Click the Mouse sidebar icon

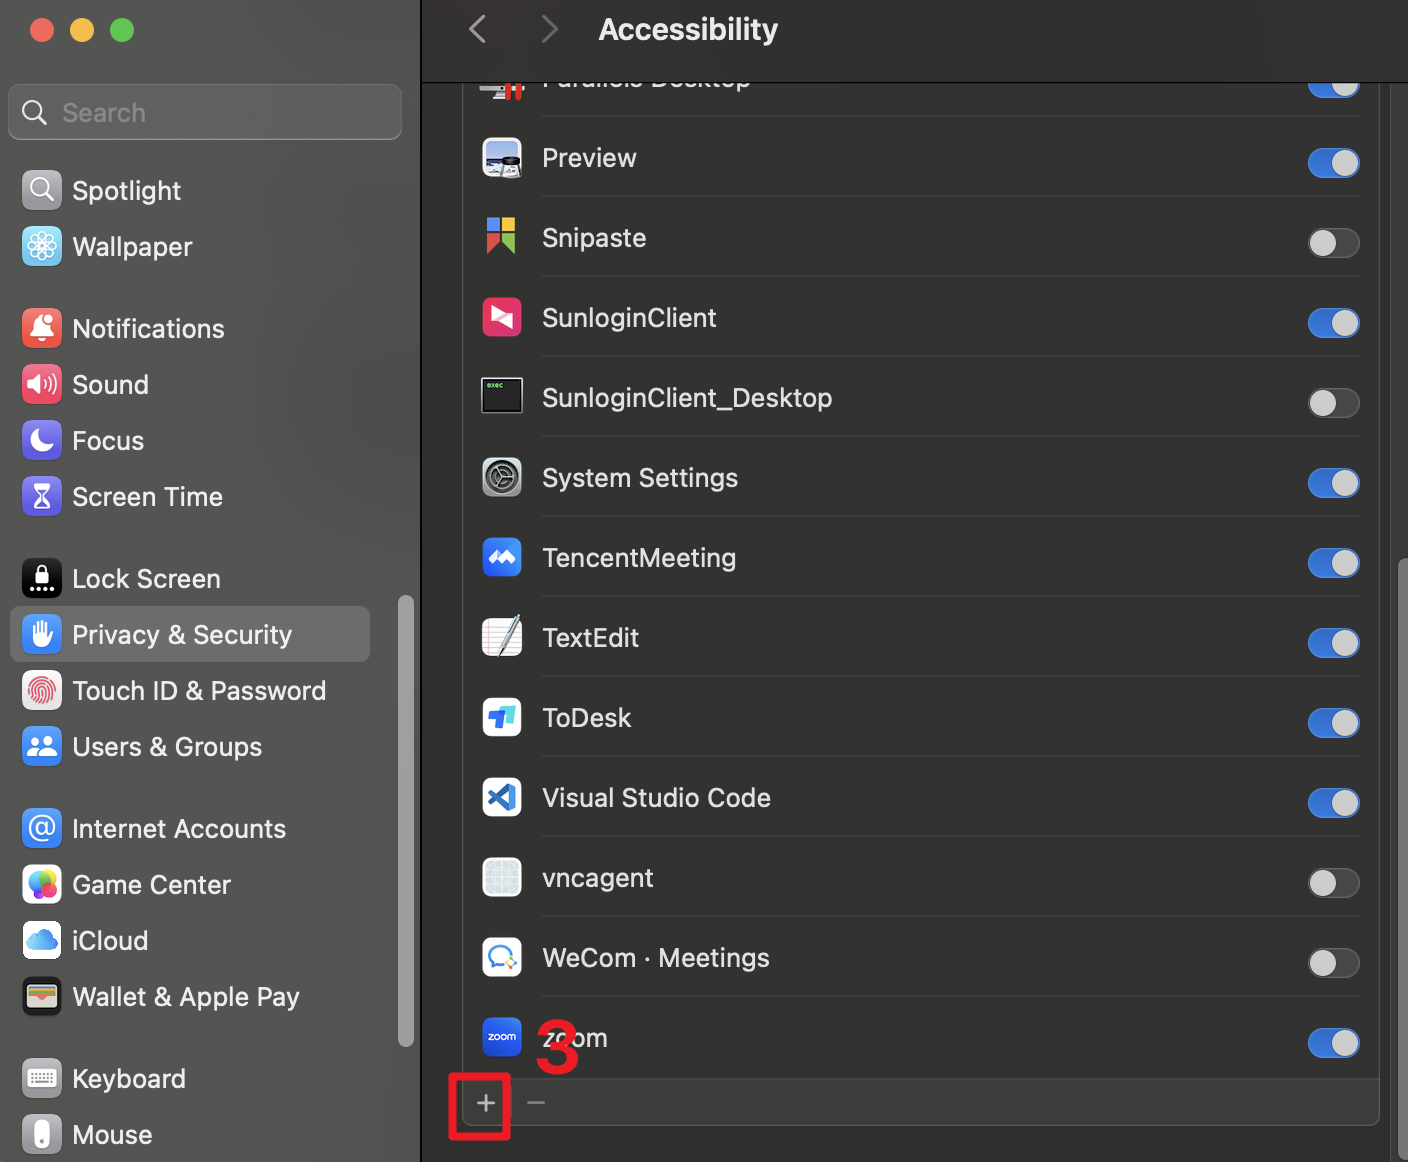(x=42, y=1134)
